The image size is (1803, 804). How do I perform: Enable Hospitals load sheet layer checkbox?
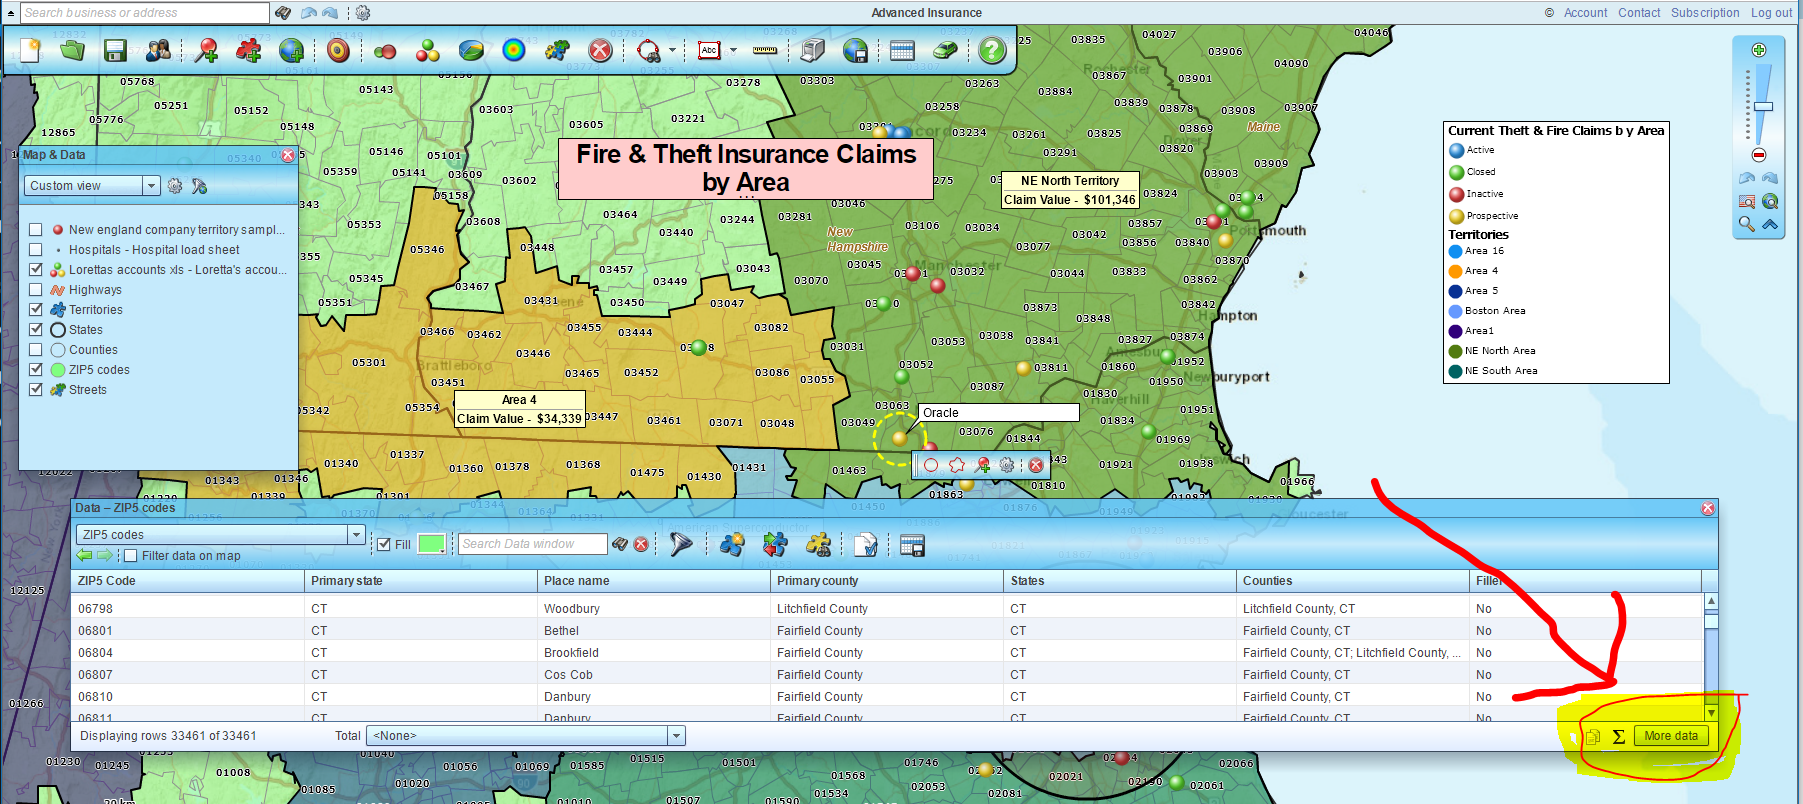point(36,250)
